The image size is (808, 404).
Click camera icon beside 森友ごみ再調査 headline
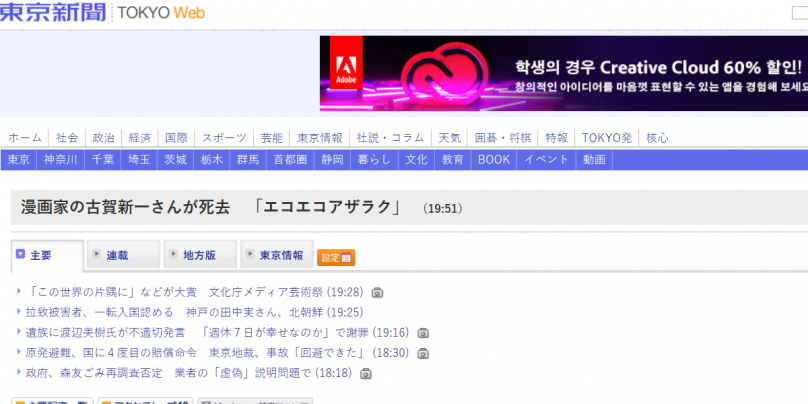click(x=366, y=373)
